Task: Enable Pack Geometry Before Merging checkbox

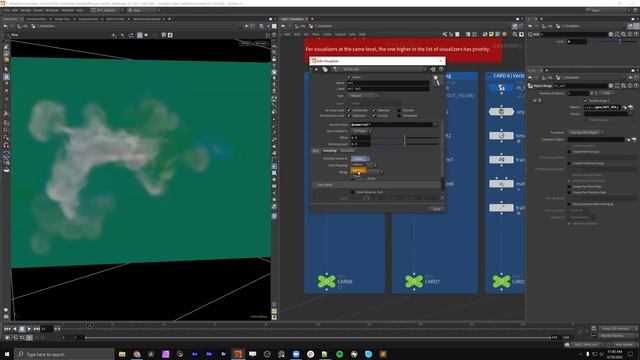Action: tap(569, 204)
